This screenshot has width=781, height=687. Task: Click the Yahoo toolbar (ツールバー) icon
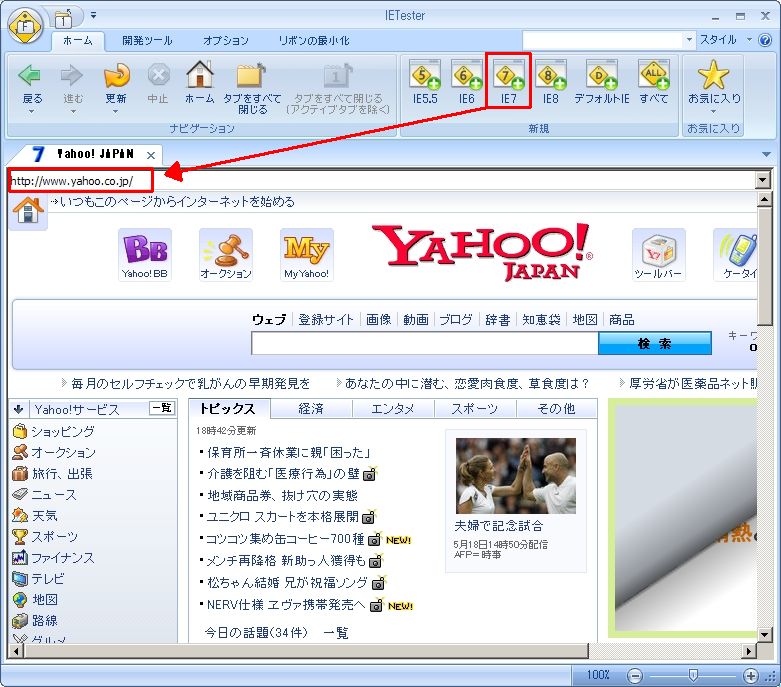658,254
